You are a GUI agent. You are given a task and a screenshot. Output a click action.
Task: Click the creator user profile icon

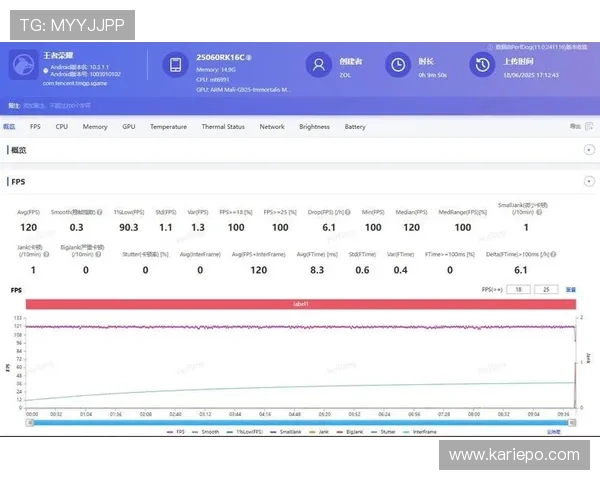(x=319, y=65)
